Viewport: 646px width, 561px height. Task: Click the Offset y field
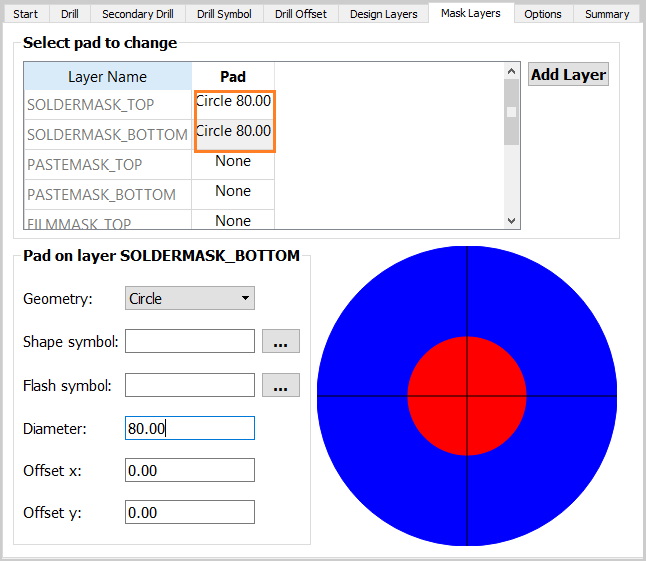click(190, 512)
